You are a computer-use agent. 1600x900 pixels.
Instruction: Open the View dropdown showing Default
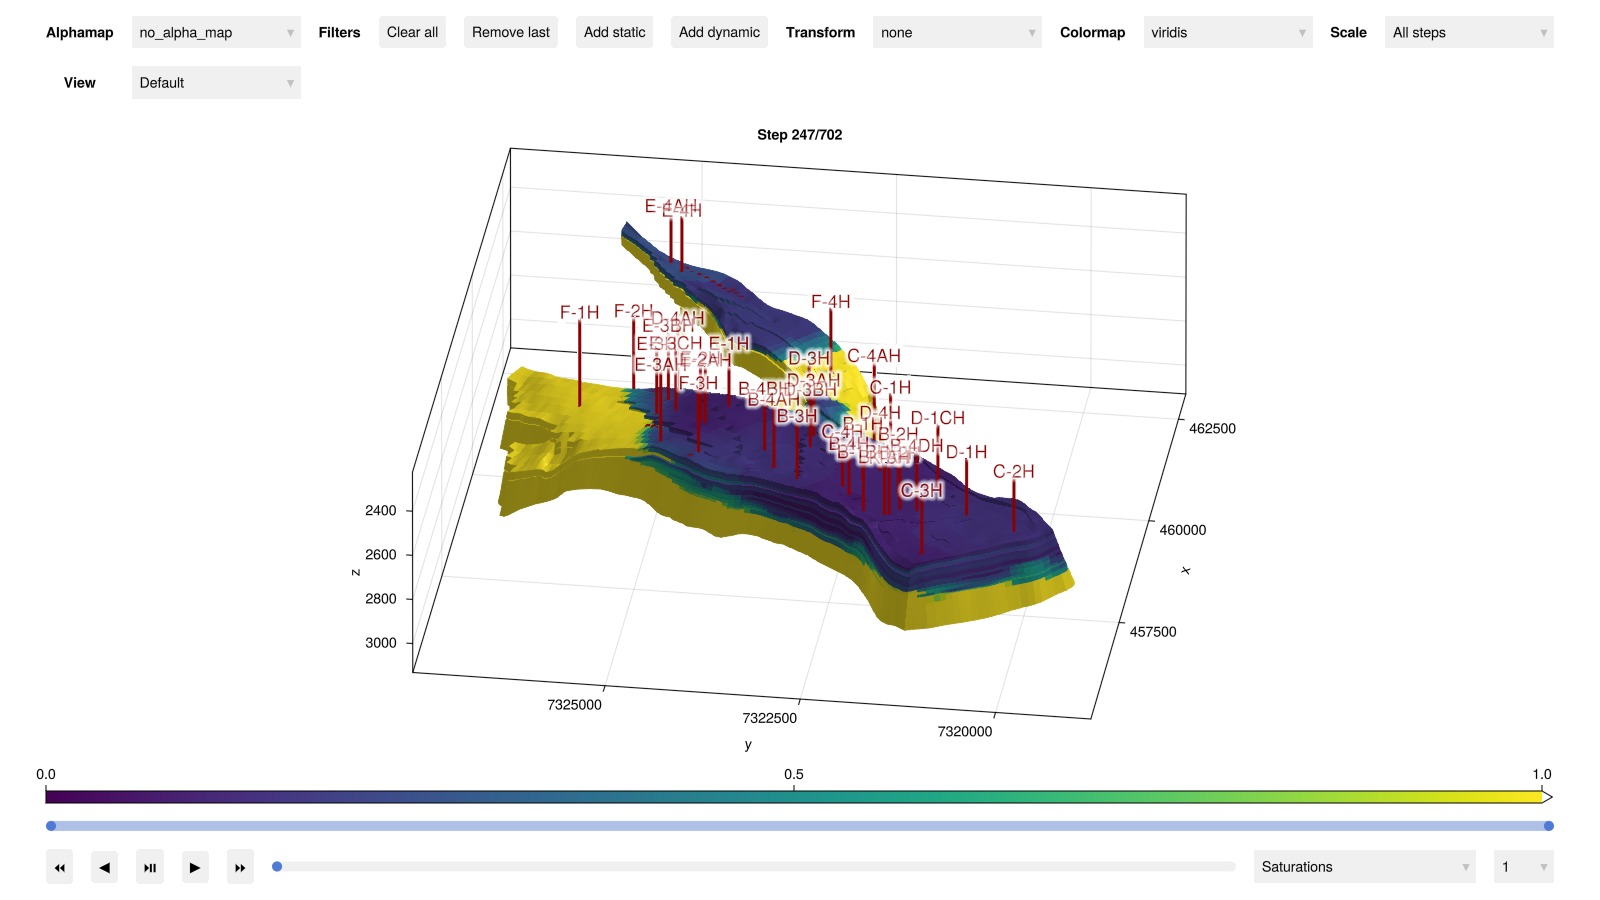[216, 83]
